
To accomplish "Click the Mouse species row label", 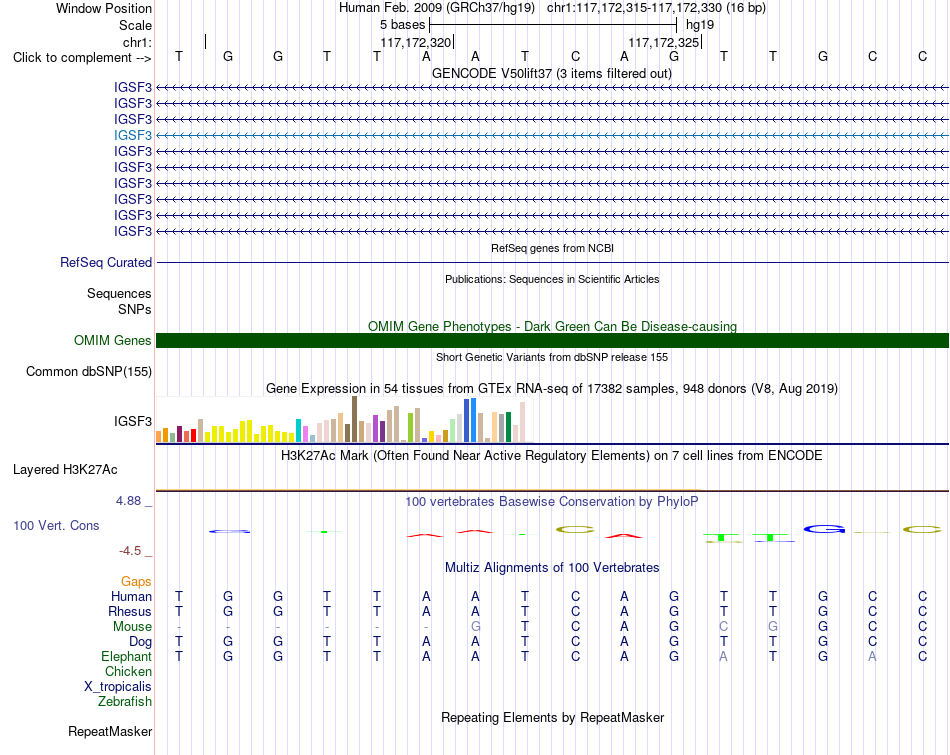I will (x=132, y=627).
